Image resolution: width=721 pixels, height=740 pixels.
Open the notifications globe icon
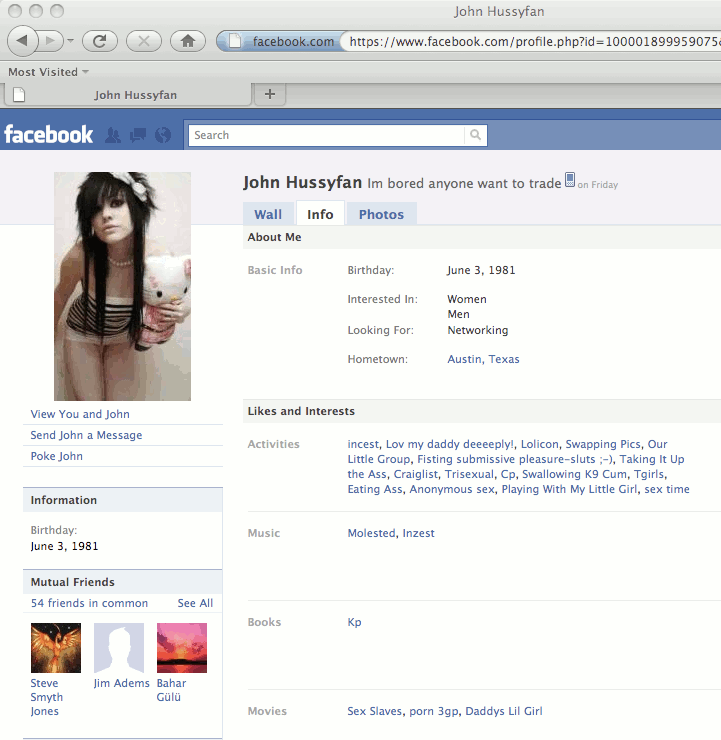pos(163,135)
